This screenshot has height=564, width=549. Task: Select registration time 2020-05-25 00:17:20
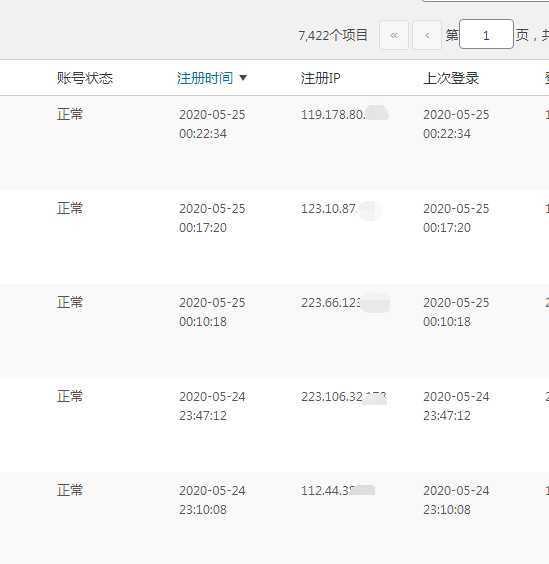(x=212, y=218)
